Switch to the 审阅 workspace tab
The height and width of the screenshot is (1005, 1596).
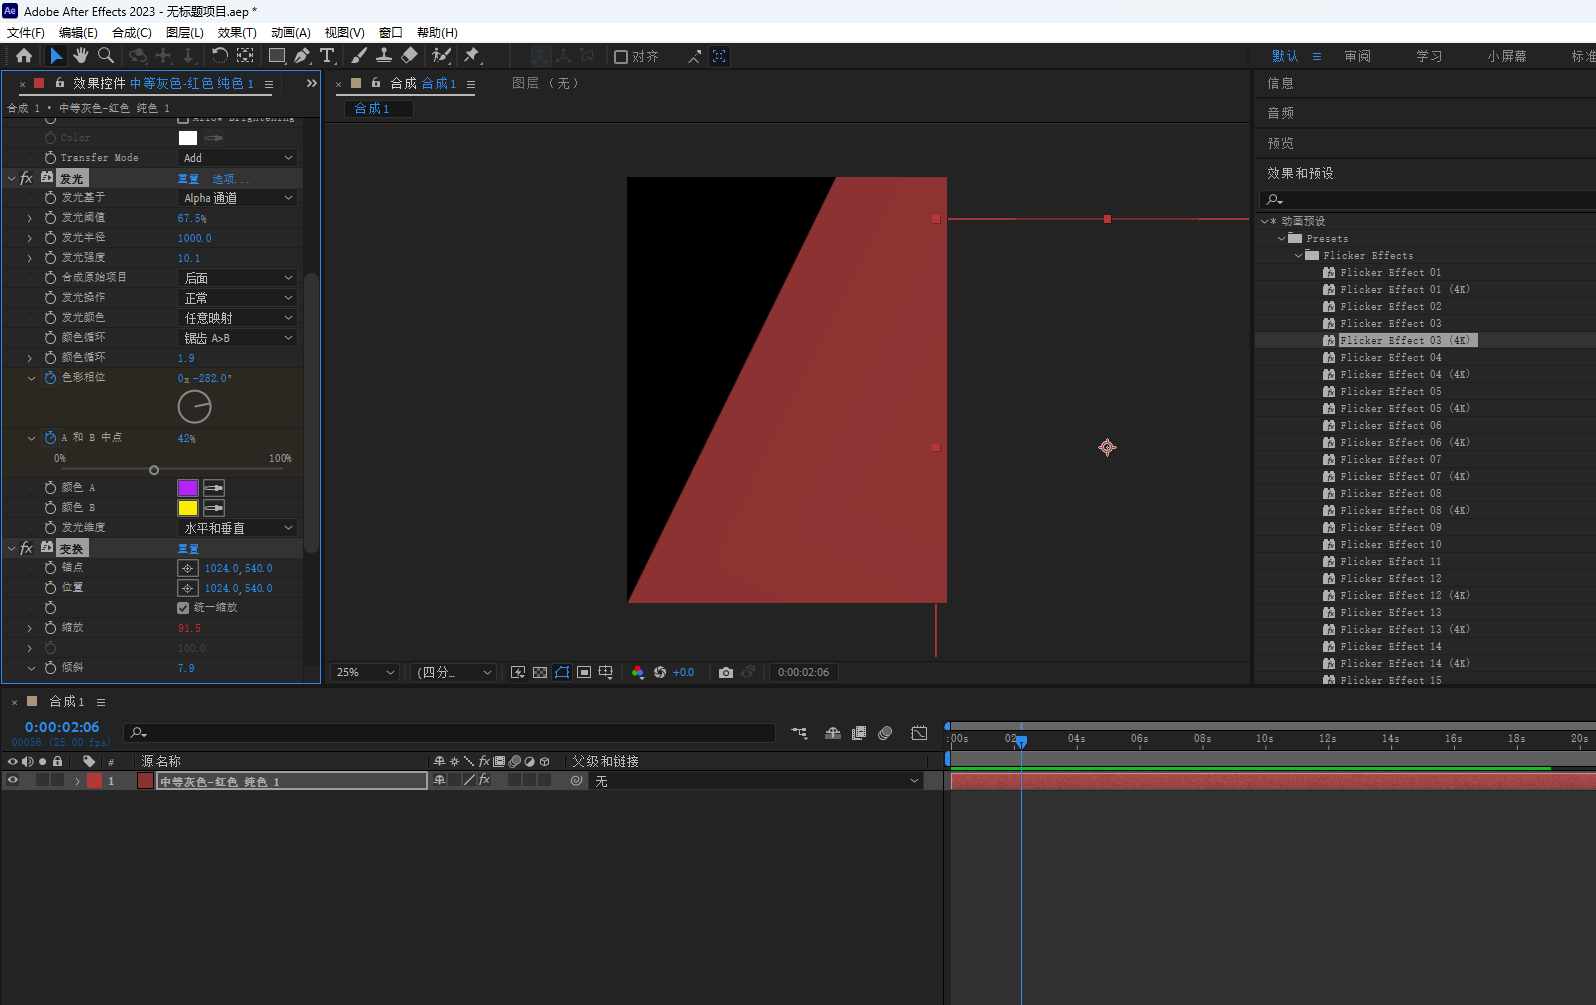pos(1357,56)
